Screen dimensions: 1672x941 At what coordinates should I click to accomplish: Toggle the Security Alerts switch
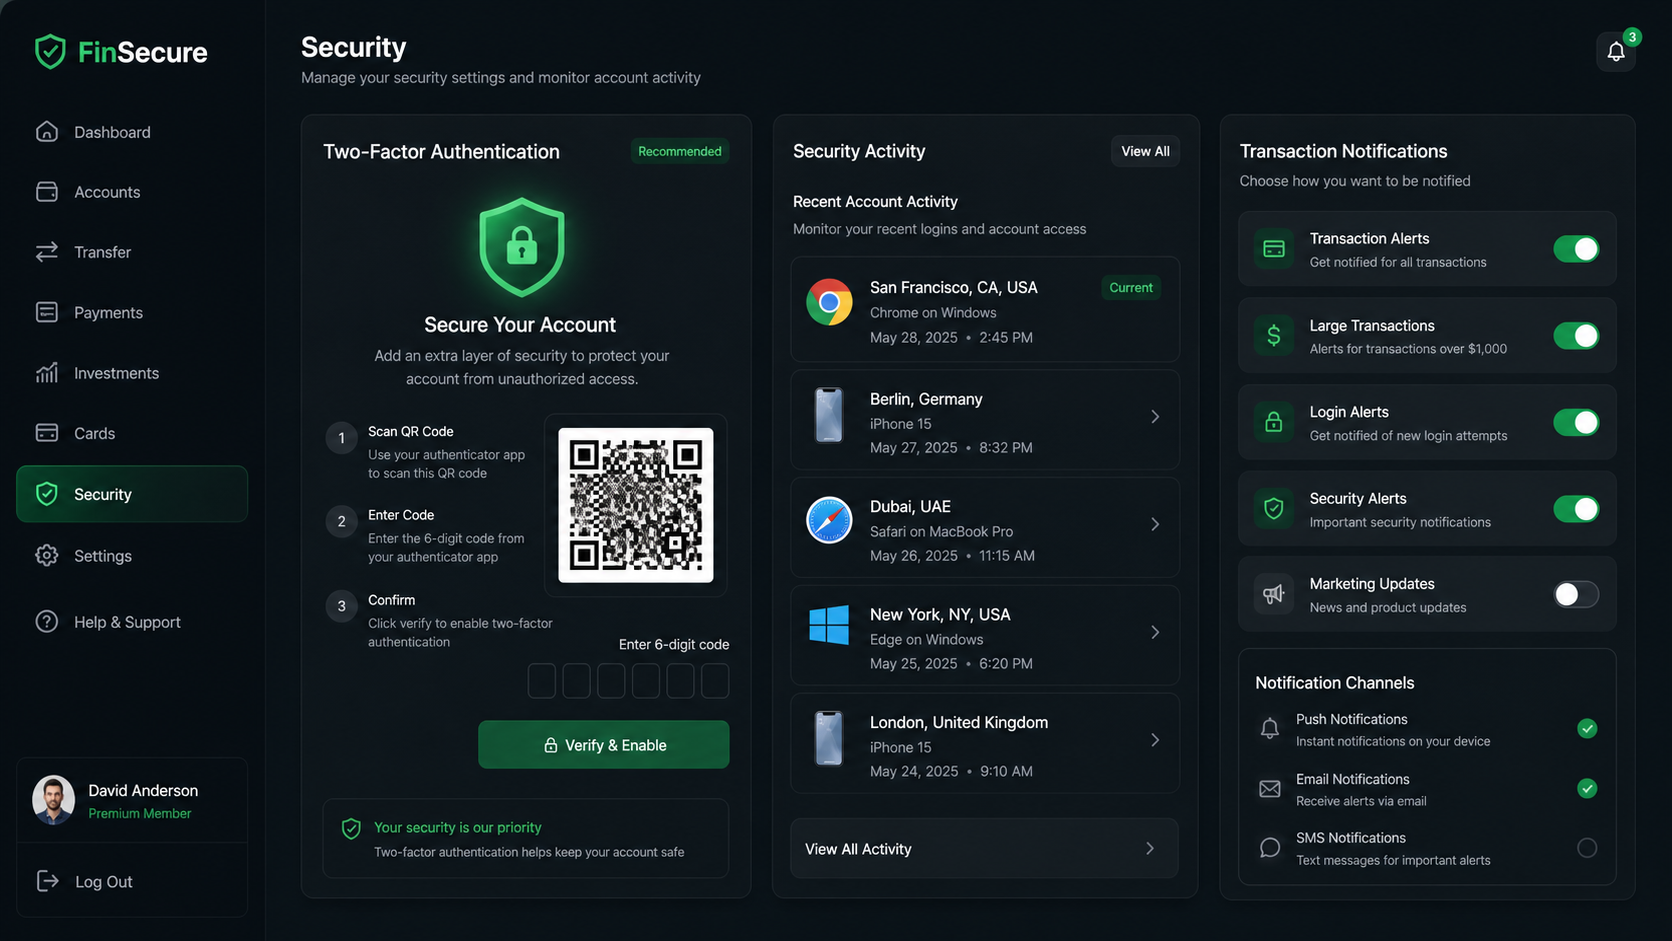(1576, 509)
